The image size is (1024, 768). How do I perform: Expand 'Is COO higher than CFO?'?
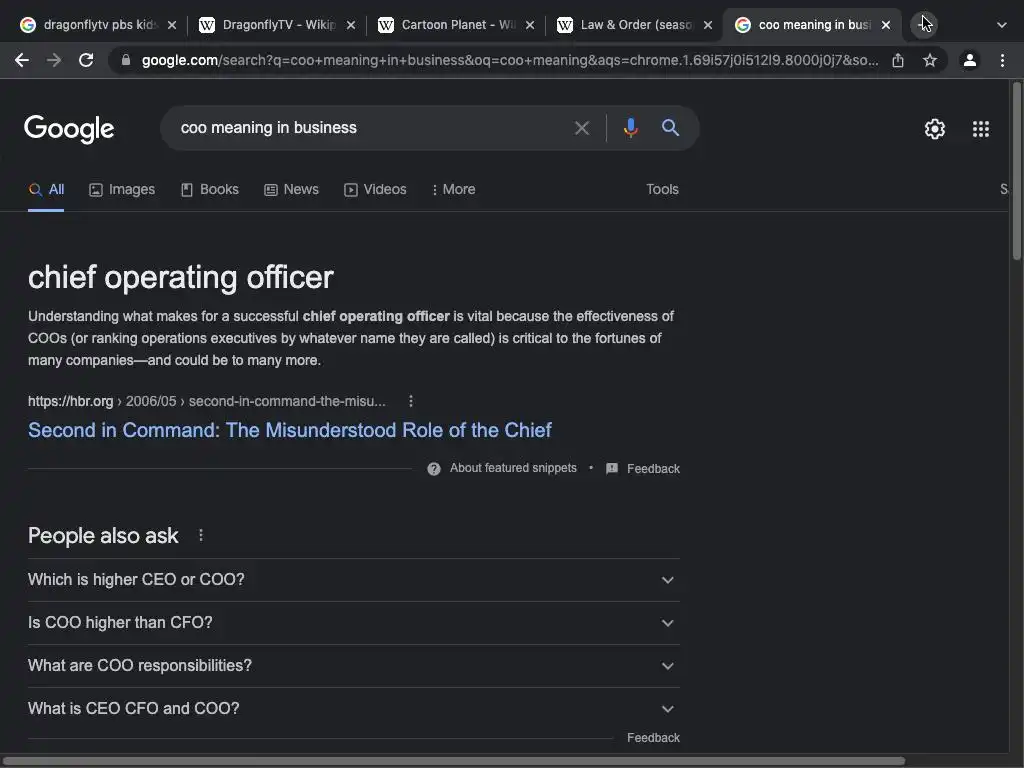(354, 623)
